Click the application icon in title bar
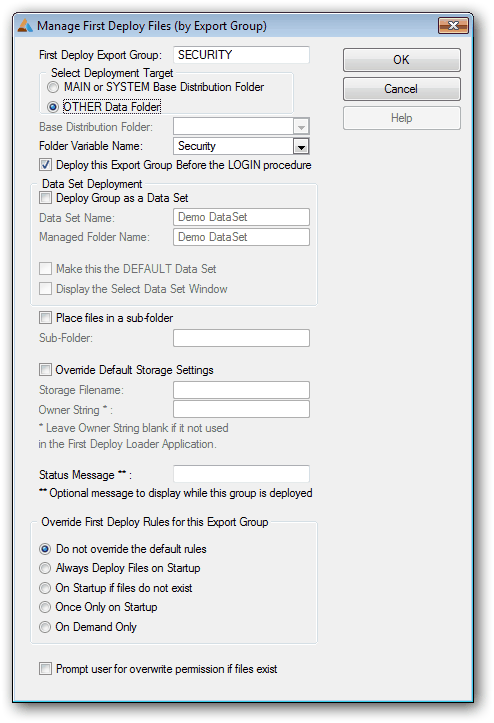Viewport: 494px width, 723px height. 25,25
